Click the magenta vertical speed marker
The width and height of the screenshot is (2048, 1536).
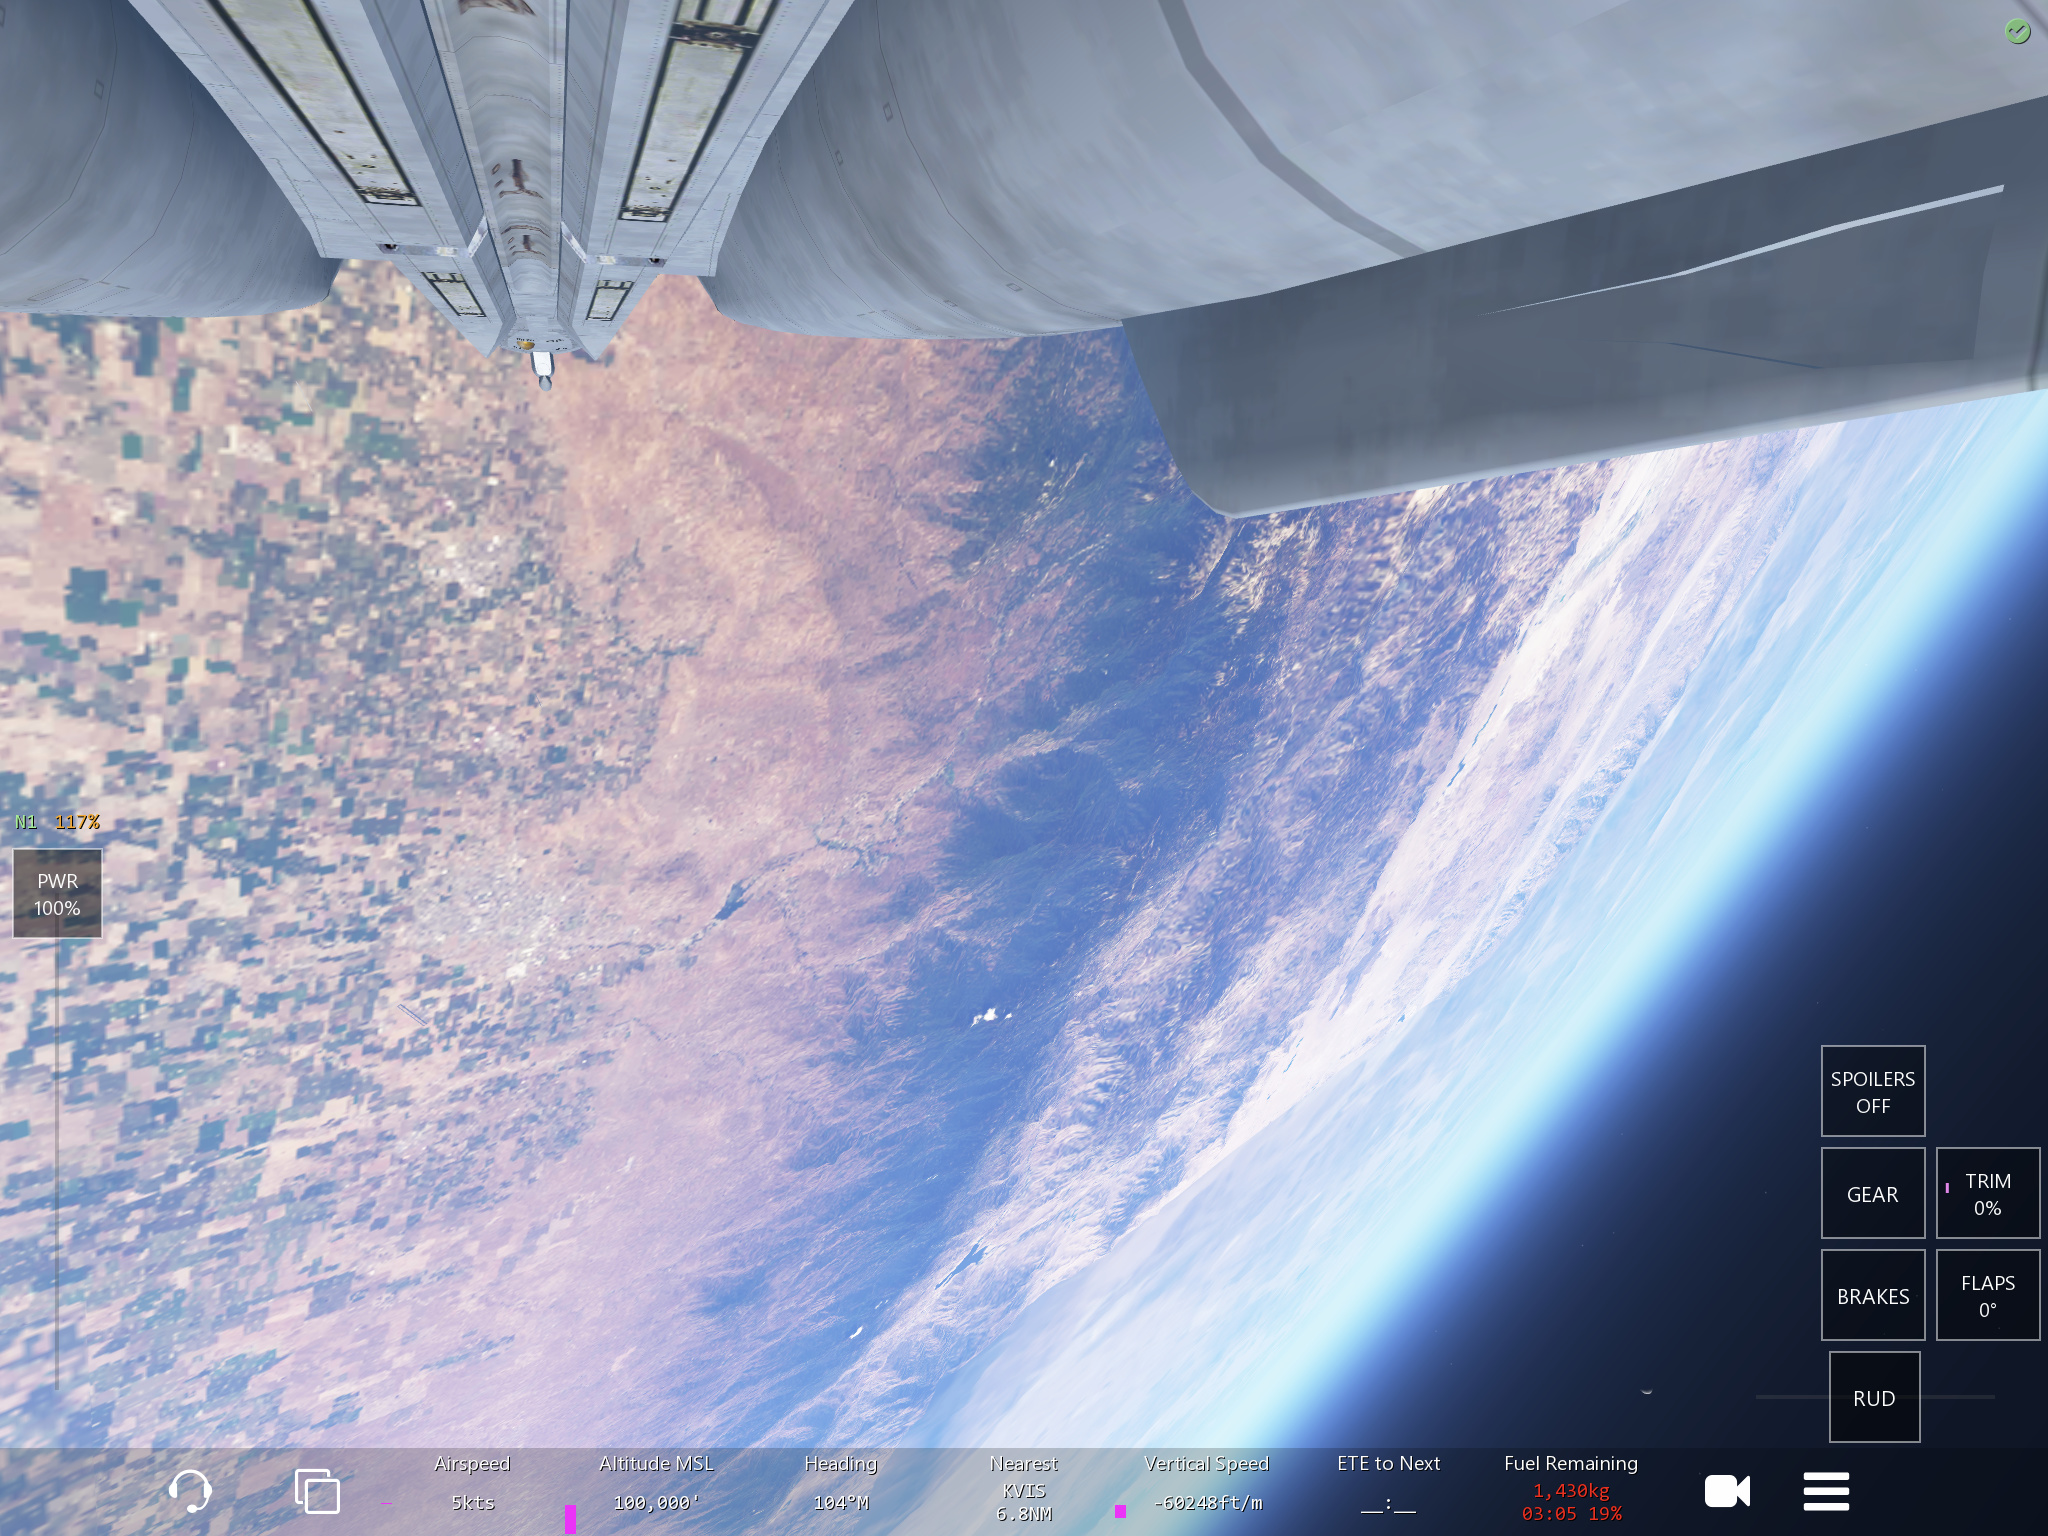(x=1120, y=1511)
